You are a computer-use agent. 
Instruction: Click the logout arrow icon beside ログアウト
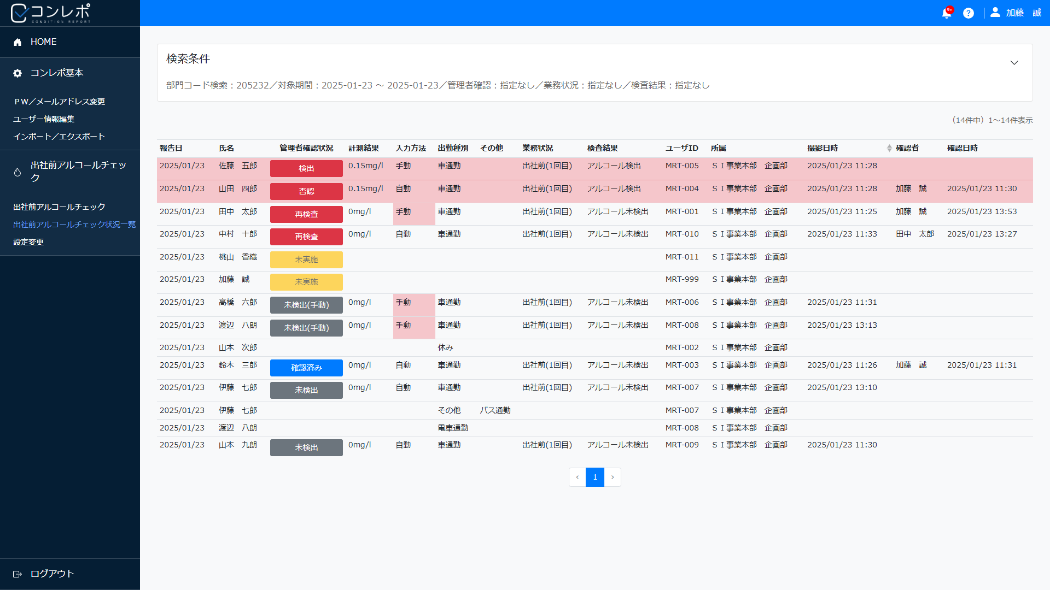(17, 574)
